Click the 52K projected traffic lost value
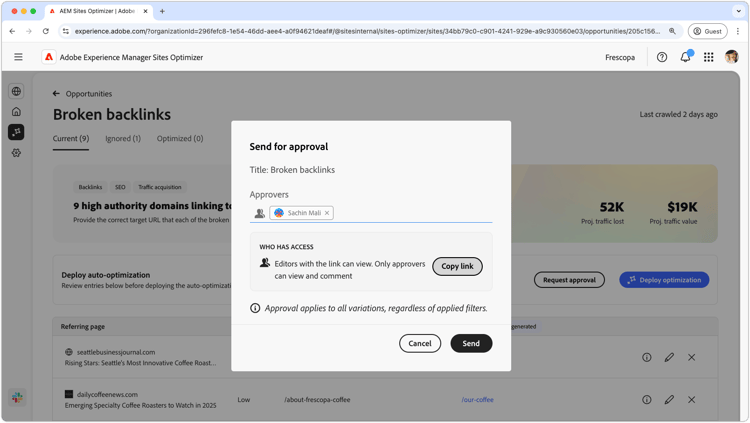Screen dimensions: 750x423 point(612,207)
